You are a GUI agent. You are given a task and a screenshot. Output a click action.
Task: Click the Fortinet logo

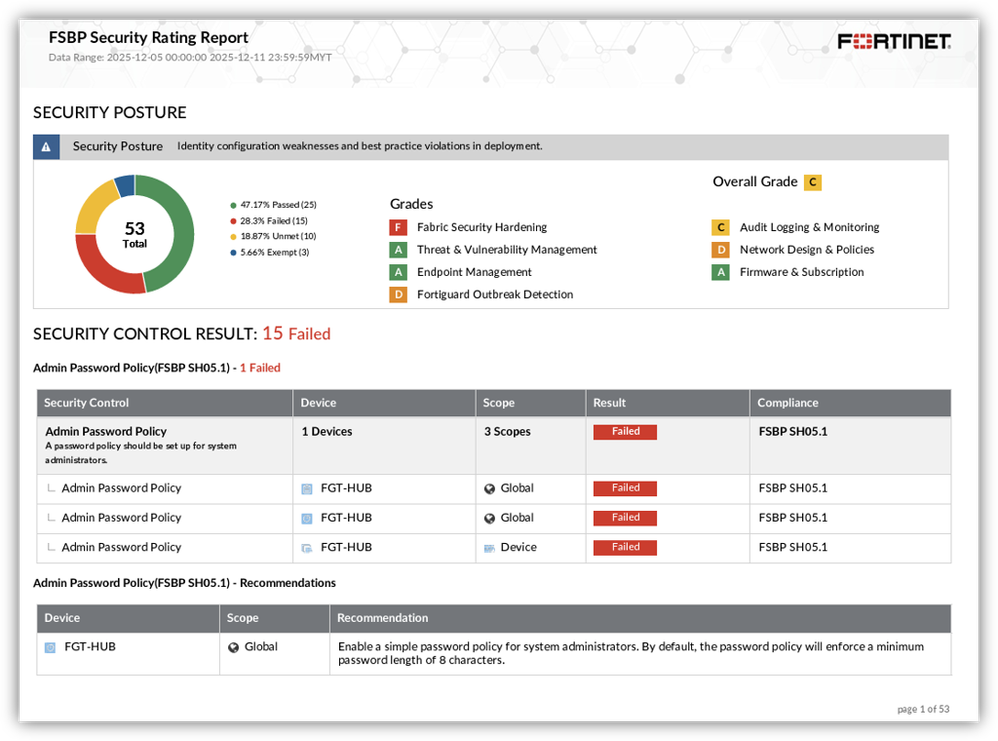click(894, 42)
